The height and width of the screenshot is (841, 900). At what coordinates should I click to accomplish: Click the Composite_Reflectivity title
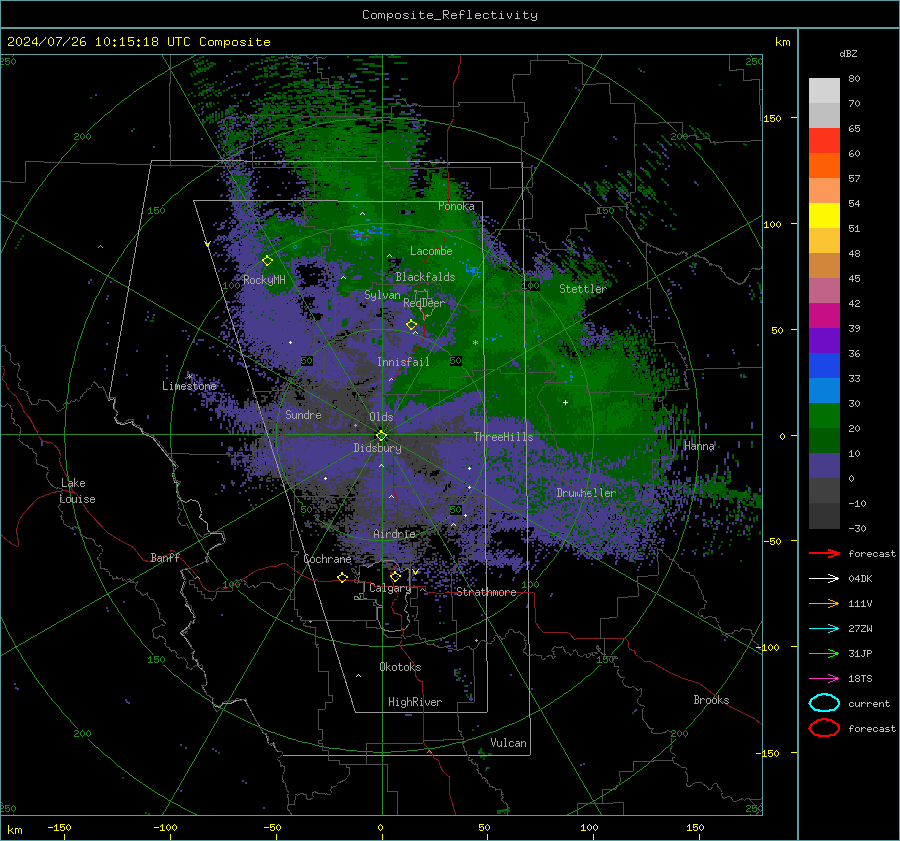tap(450, 15)
